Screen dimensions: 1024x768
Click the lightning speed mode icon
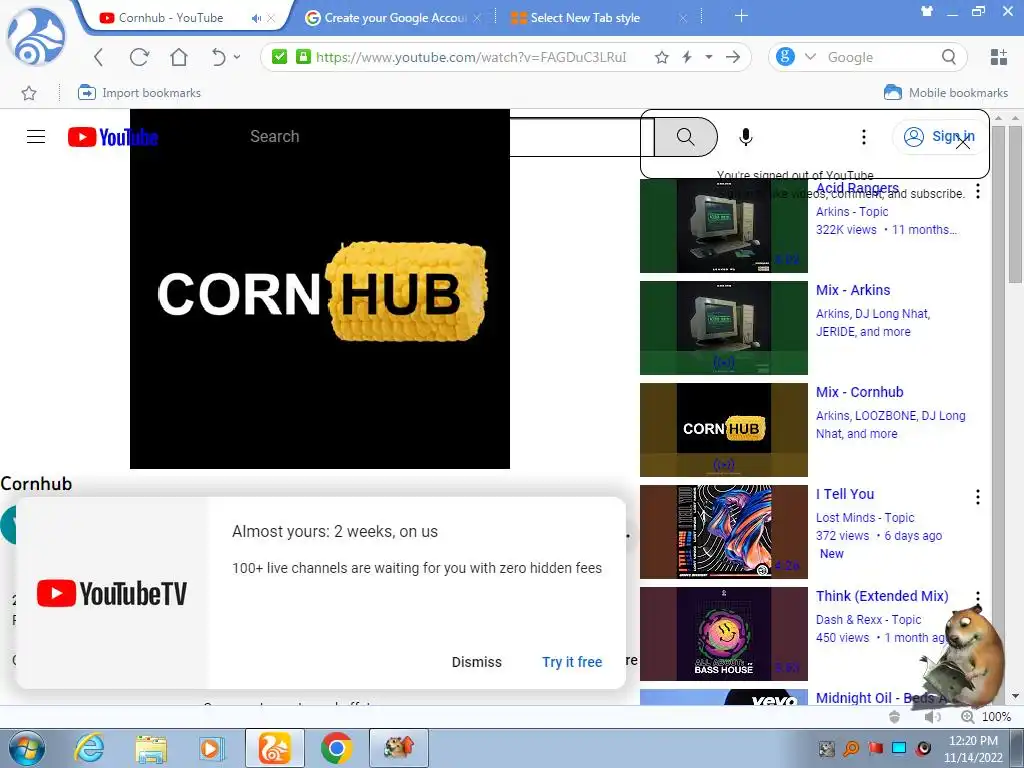(687, 57)
